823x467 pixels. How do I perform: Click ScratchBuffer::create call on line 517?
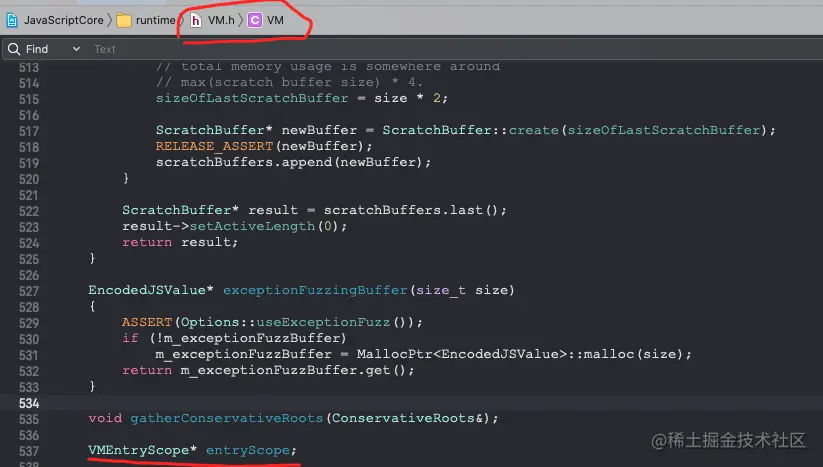[470, 130]
